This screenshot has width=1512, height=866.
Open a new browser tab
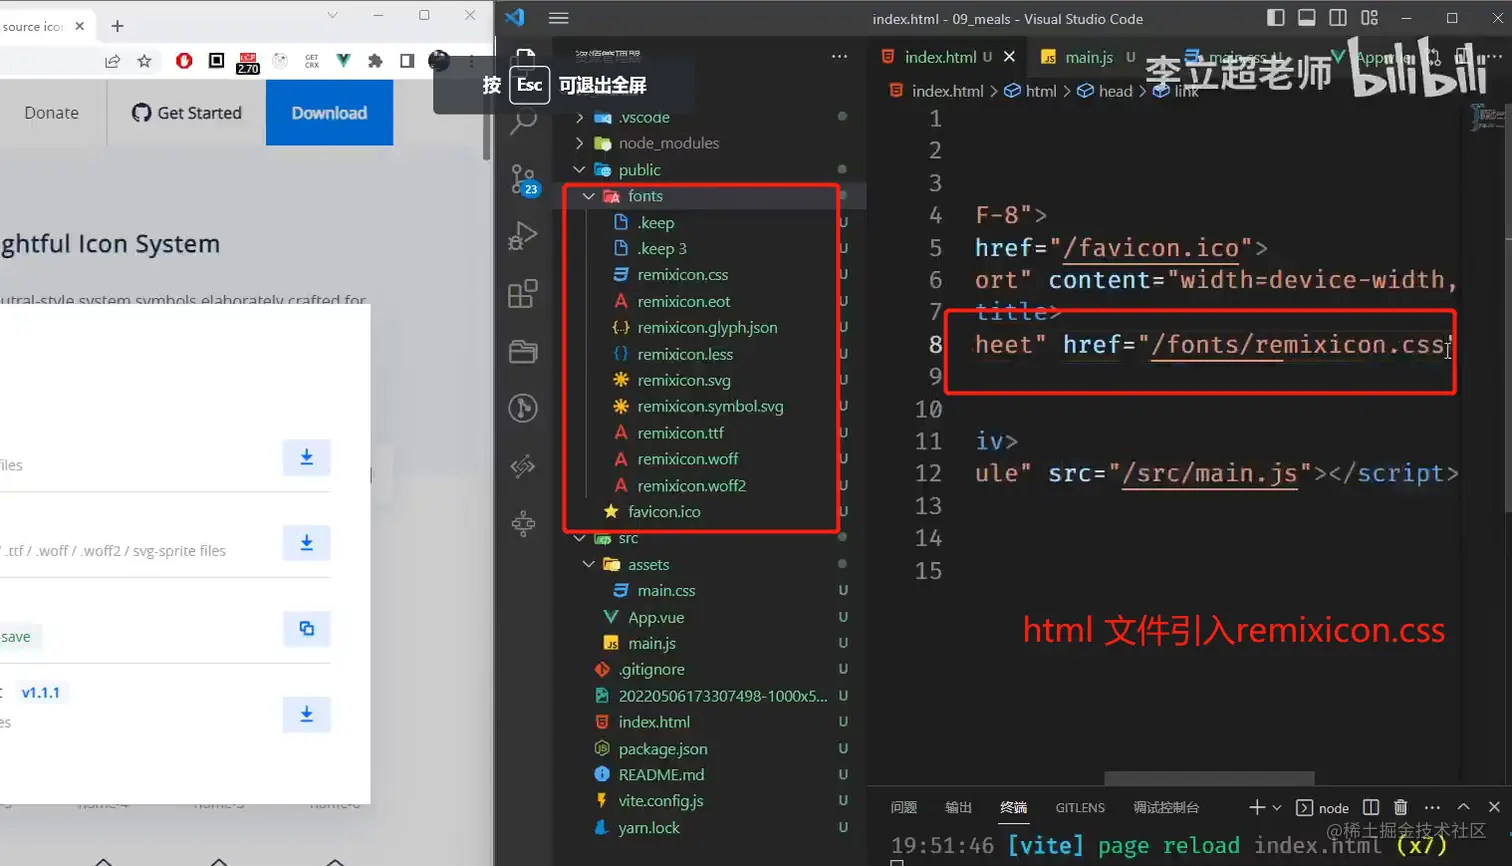[x=117, y=26]
